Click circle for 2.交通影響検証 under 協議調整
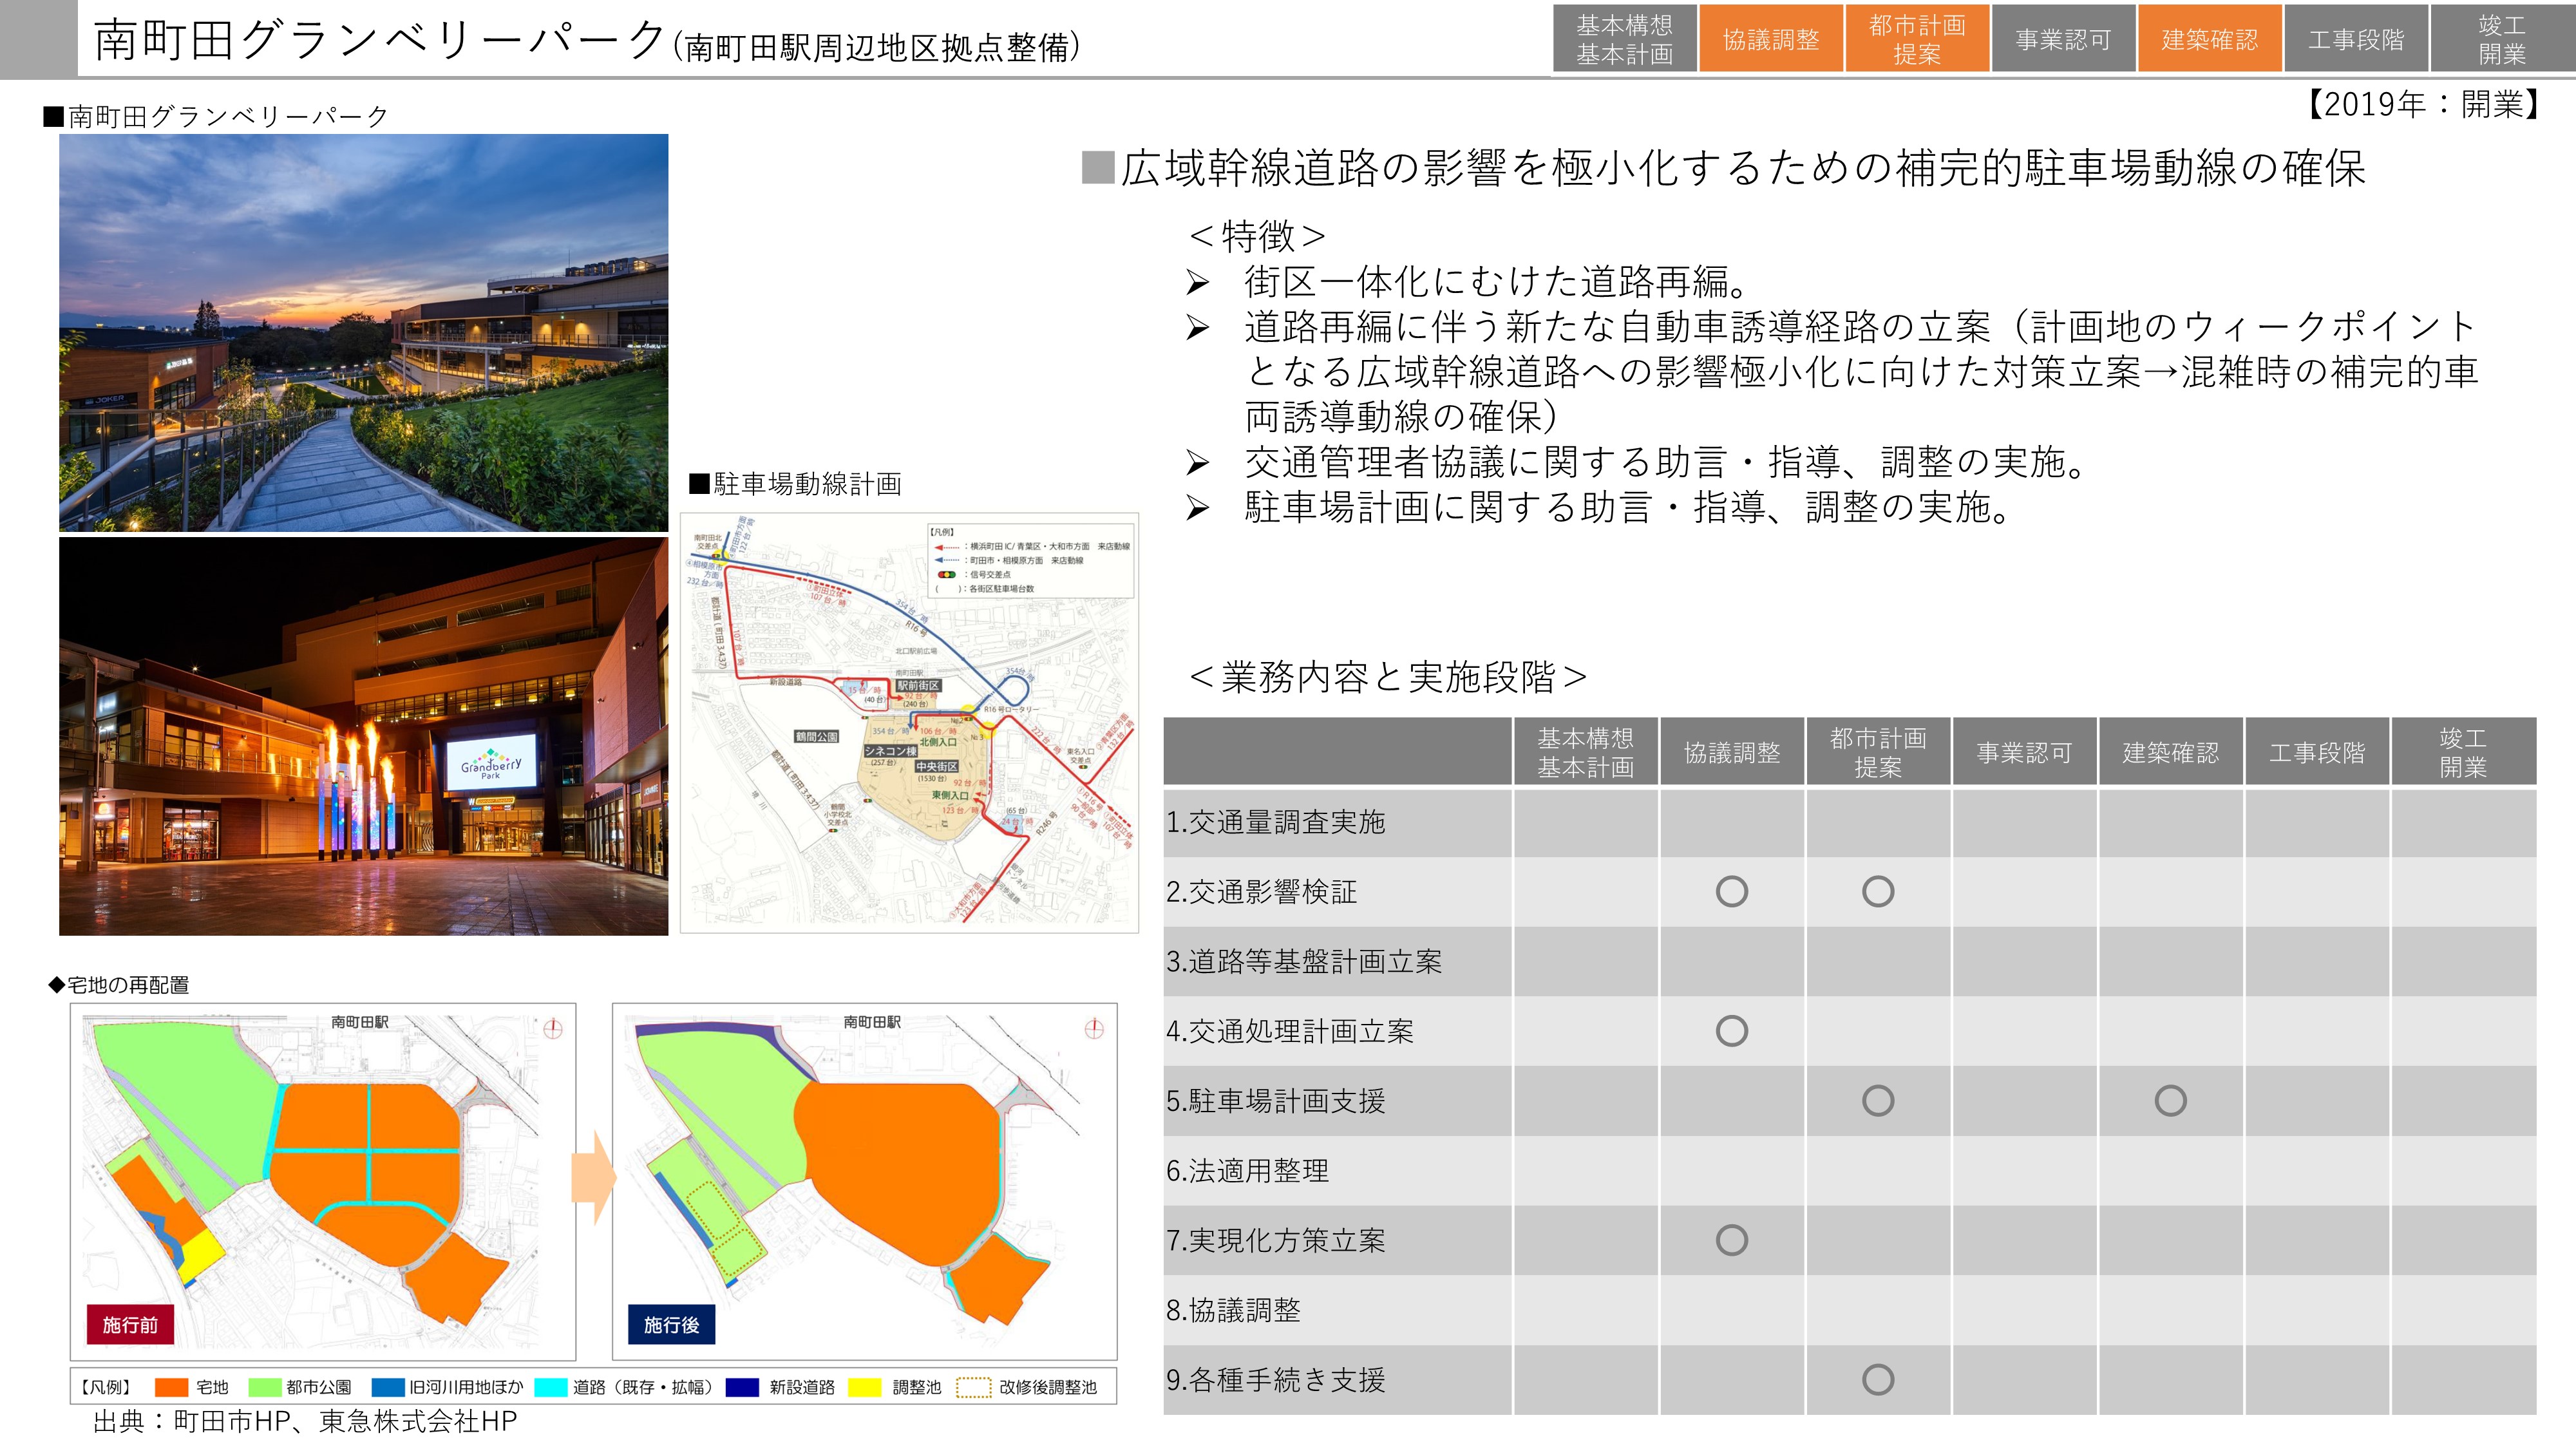This screenshot has width=2576, height=1449. 1732,891
